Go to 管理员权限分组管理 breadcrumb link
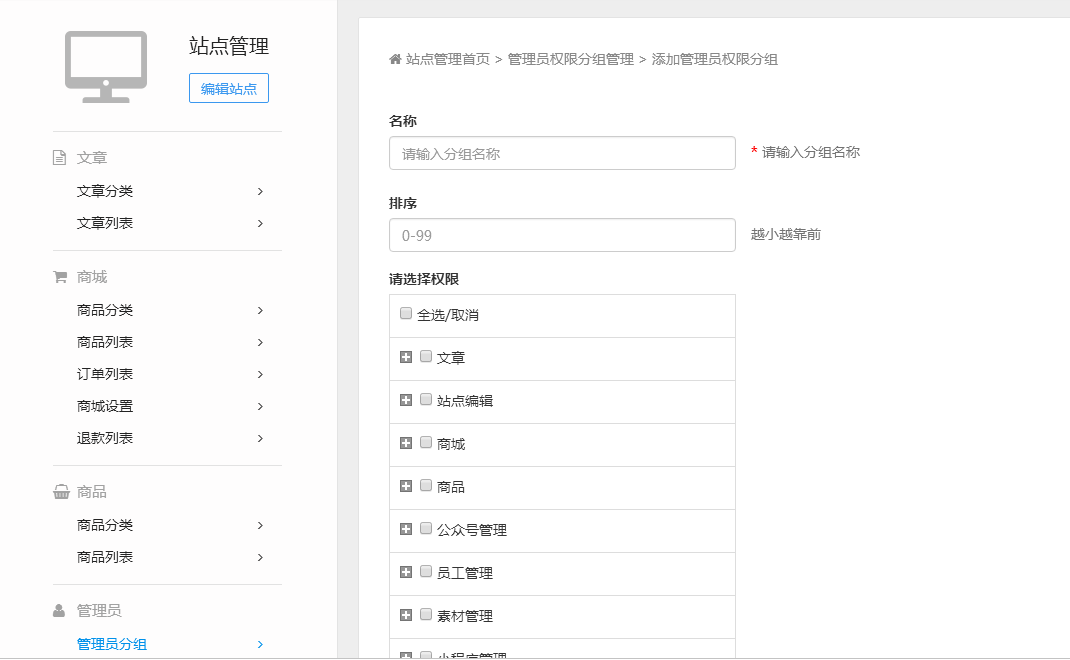 point(570,59)
